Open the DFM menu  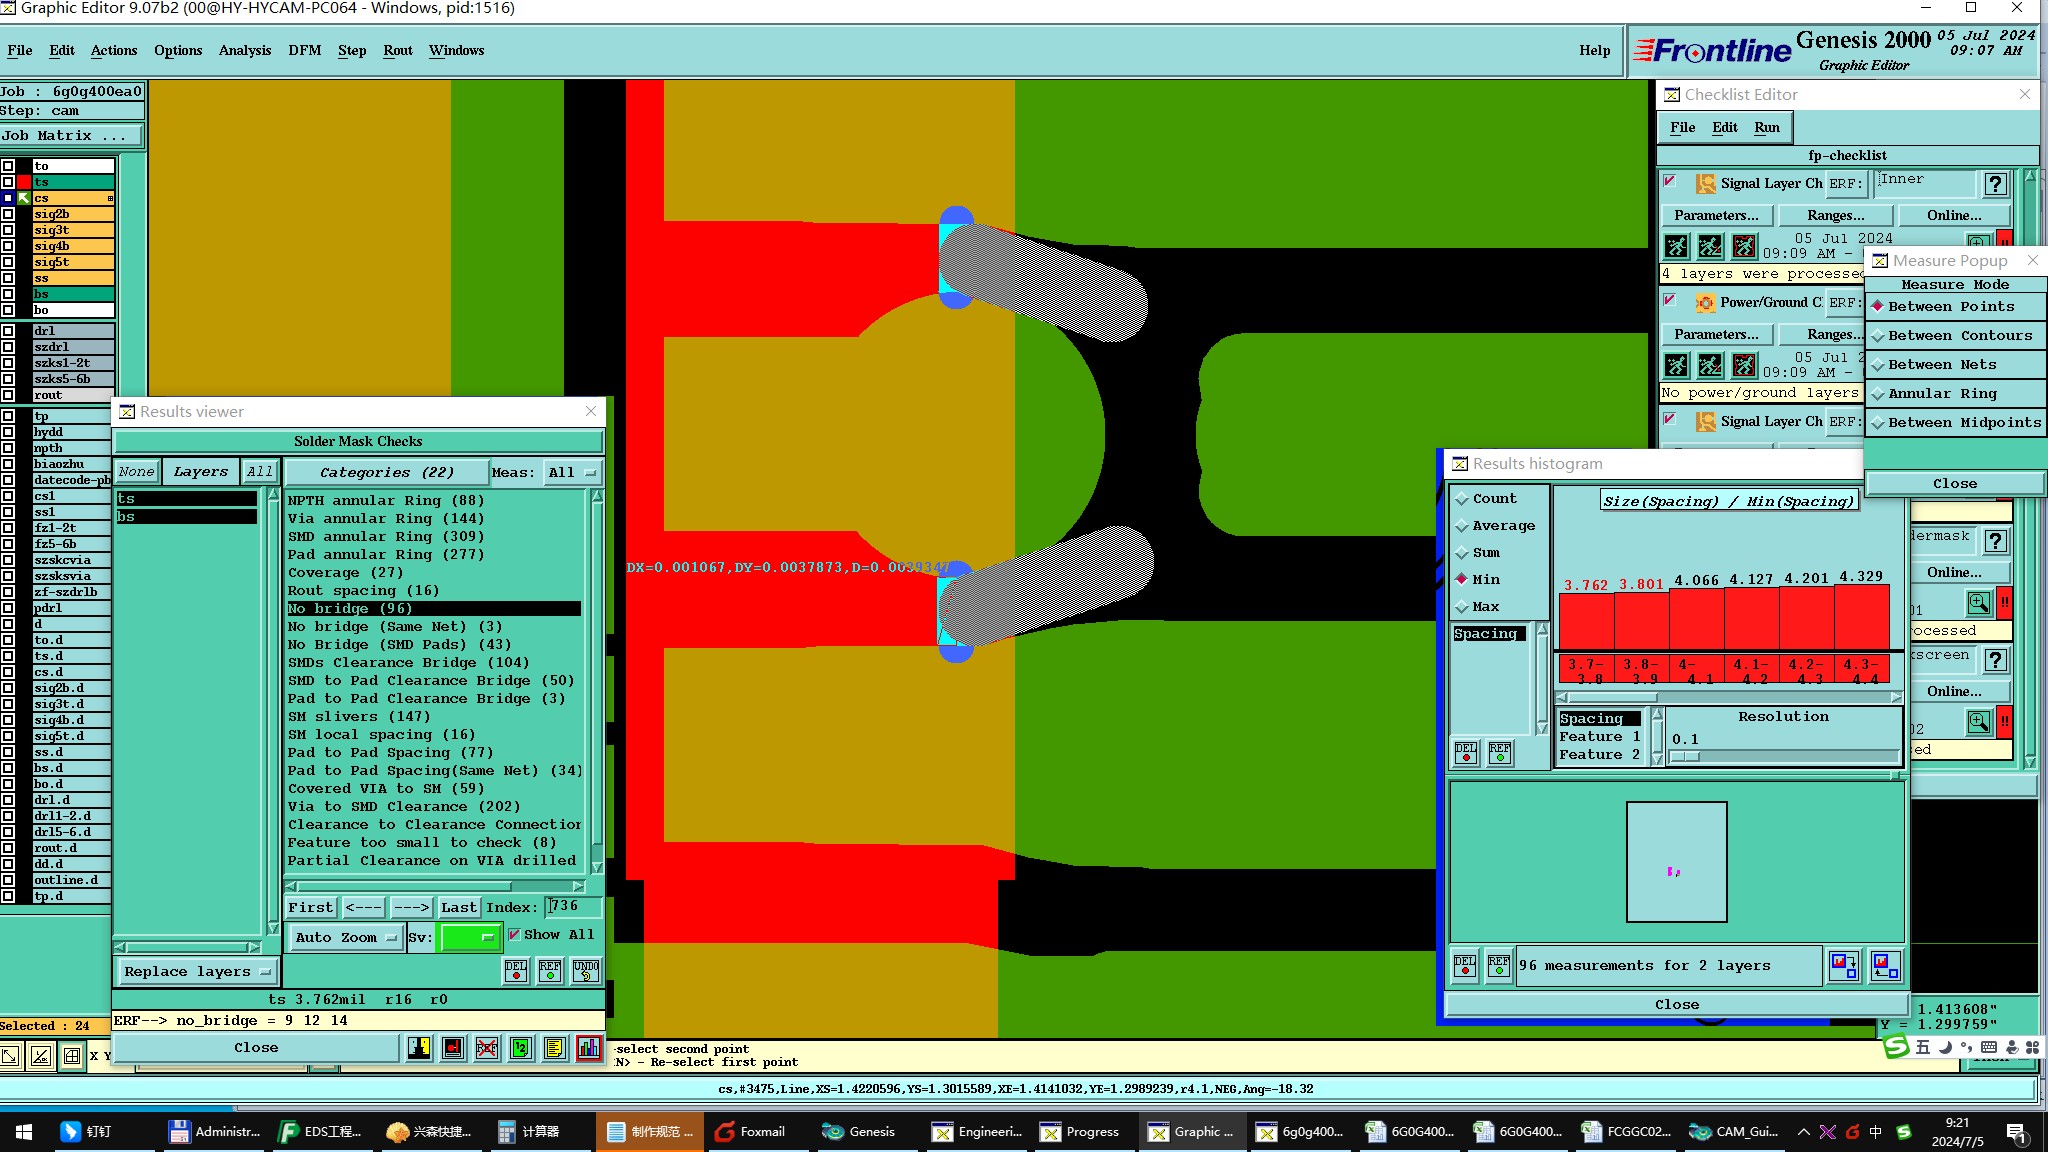pyautogui.click(x=304, y=50)
